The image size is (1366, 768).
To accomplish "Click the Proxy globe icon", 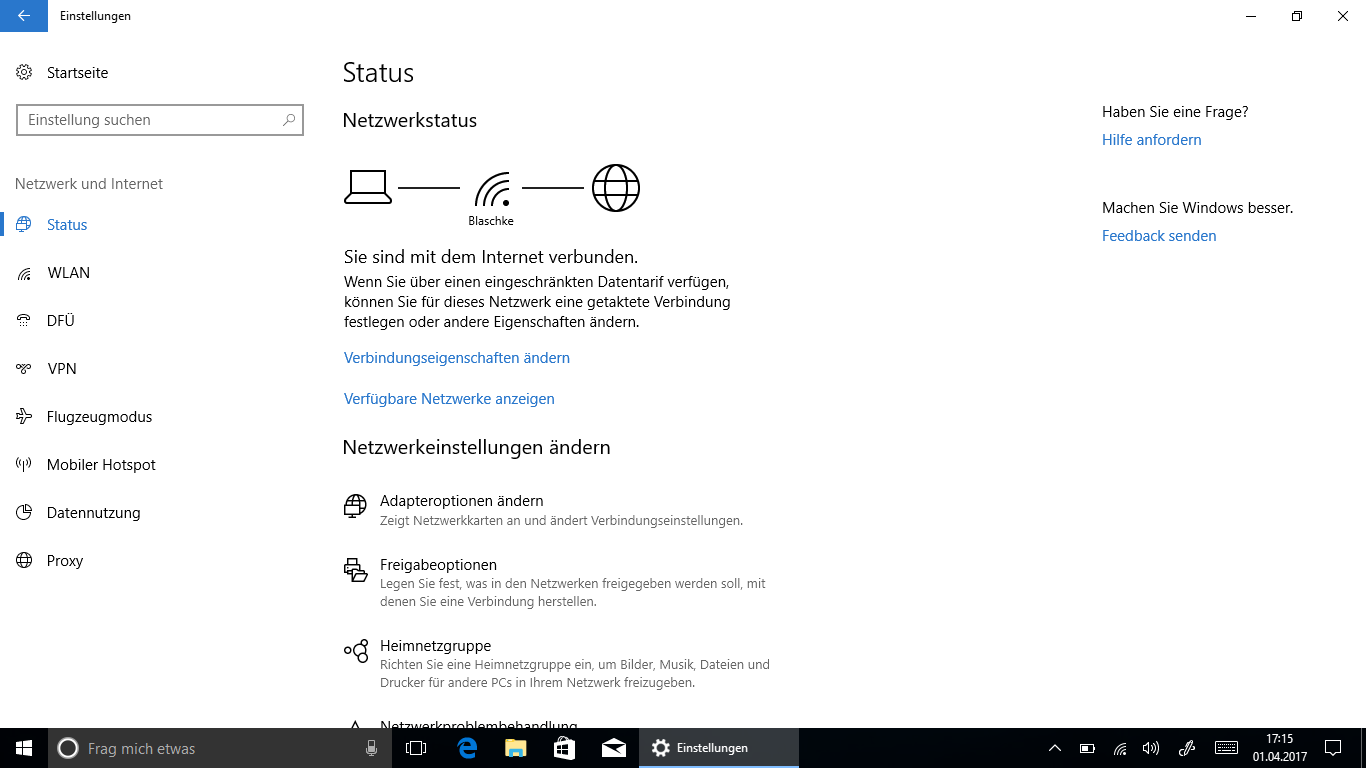I will pyautogui.click(x=25, y=561).
